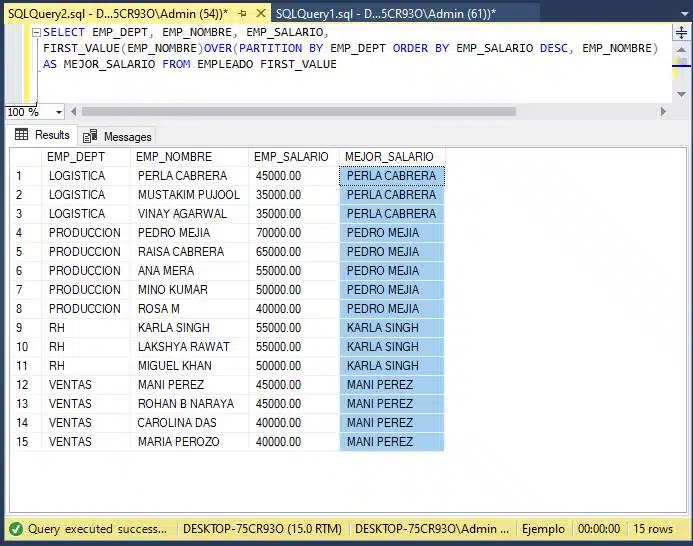Click the CAROLINA DAS name cell

(189, 423)
